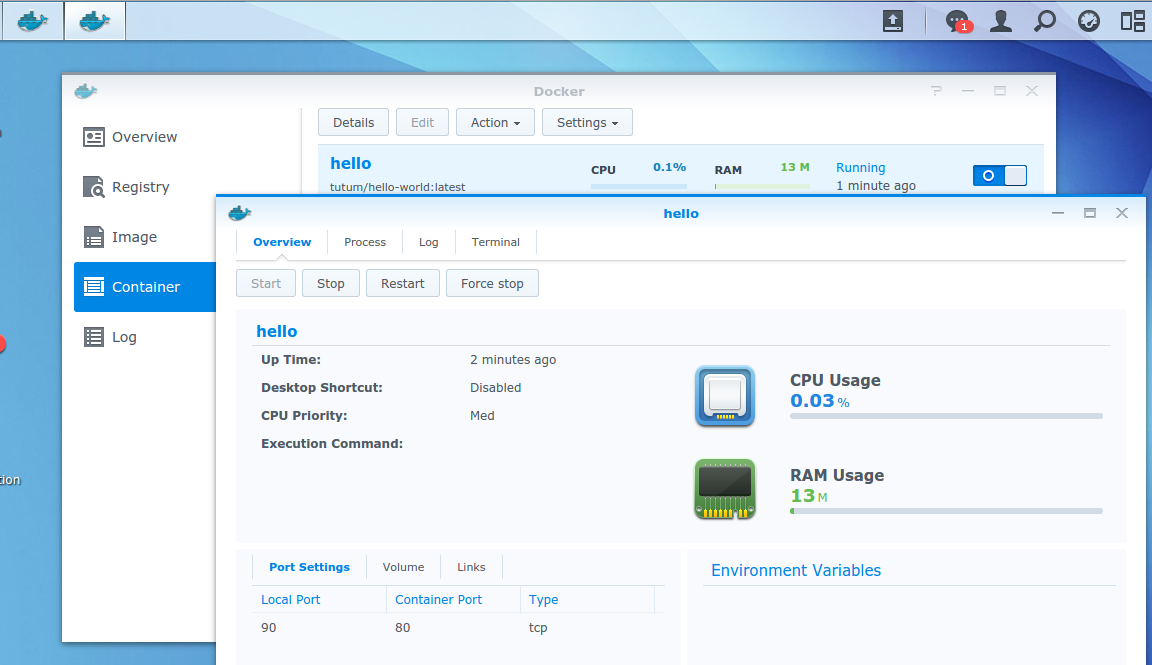Click the CPU bar in the container list row
Image resolution: width=1152 pixels, height=665 pixels.
coord(638,187)
